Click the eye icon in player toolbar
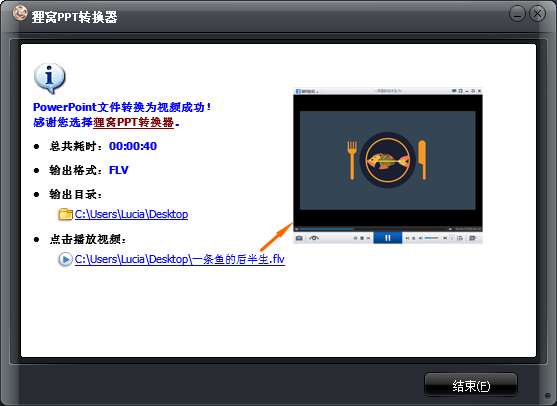 314,238
